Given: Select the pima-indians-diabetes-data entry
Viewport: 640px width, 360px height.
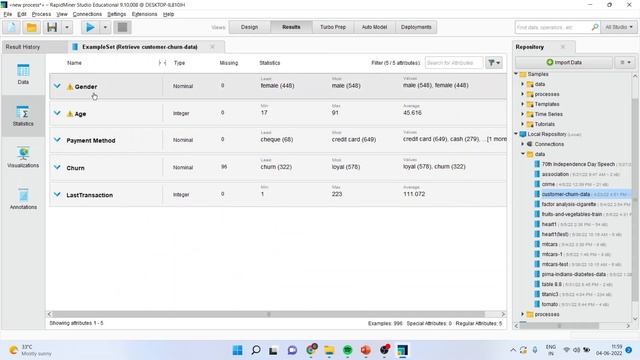Looking at the screenshot, I should [582, 274].
